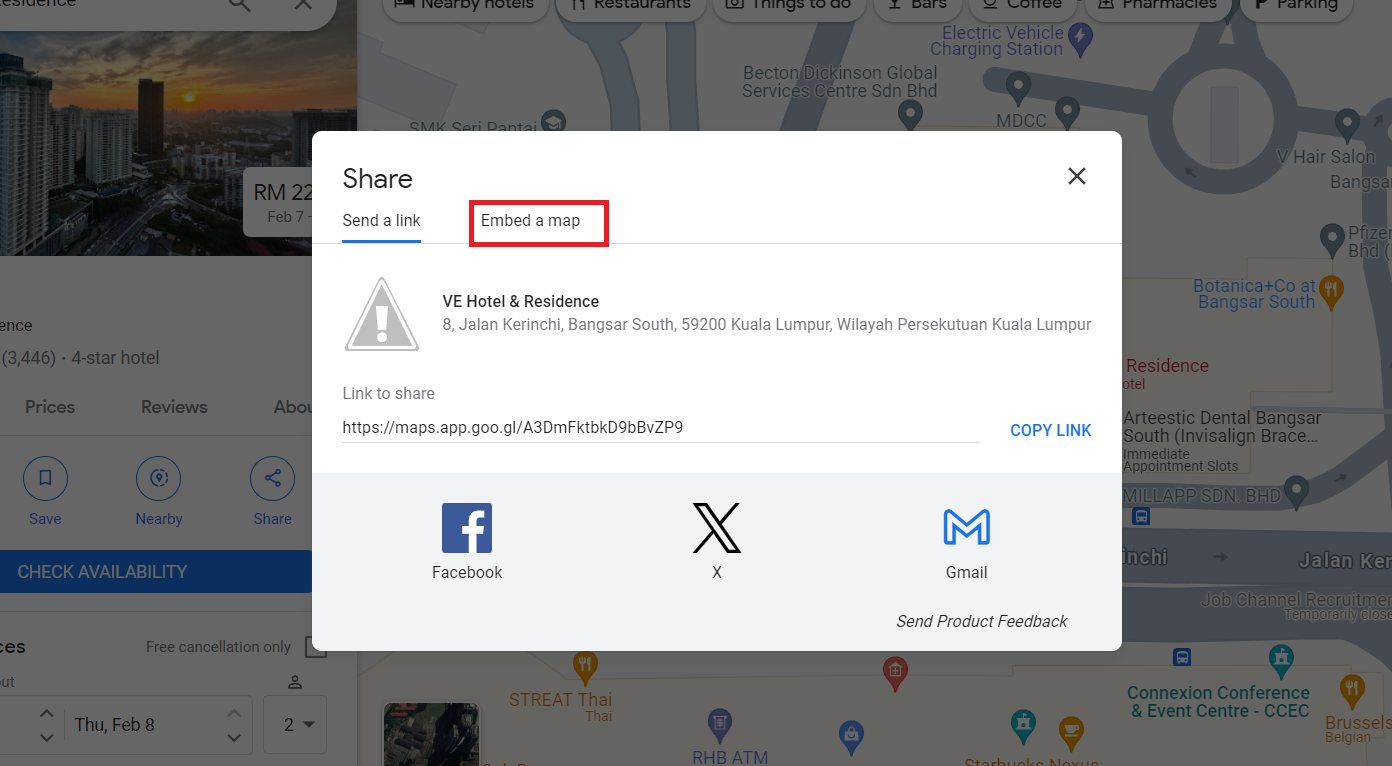Click the Thu, Feb 8 date field

[158, 724]
